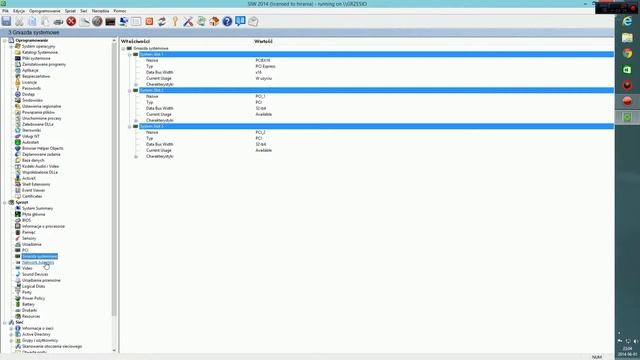Click the printer icon in the toolbar
Screen dimensions: 640x360
[58, 22]
